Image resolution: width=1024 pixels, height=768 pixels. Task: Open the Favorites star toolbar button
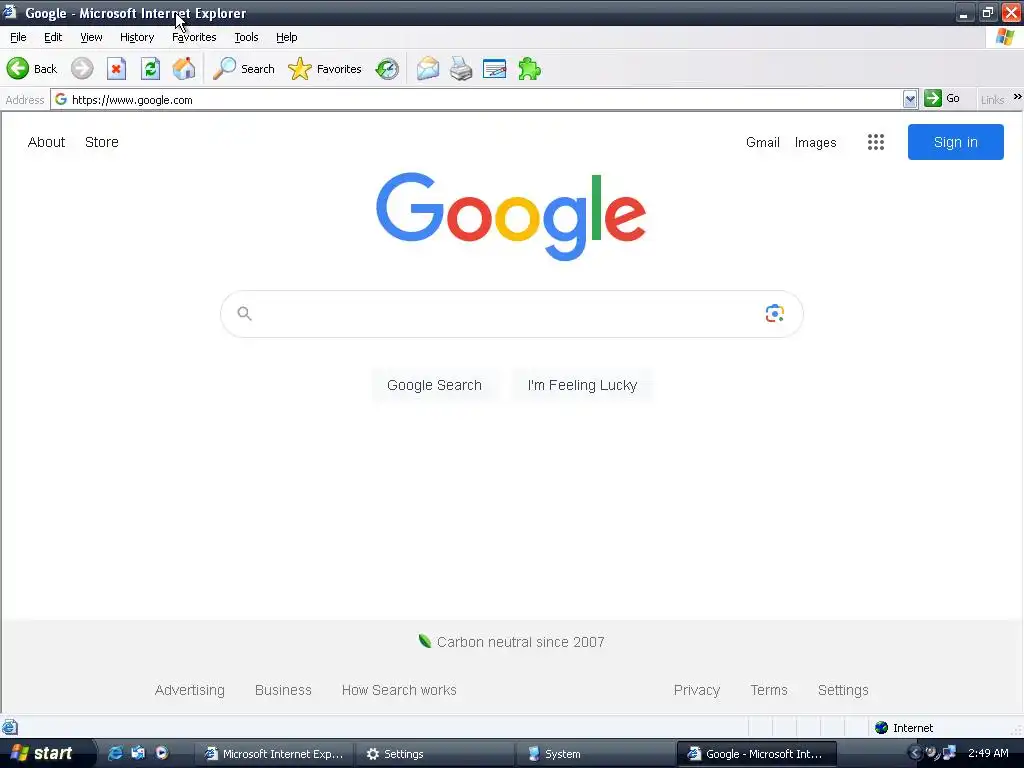pos(325,69)
